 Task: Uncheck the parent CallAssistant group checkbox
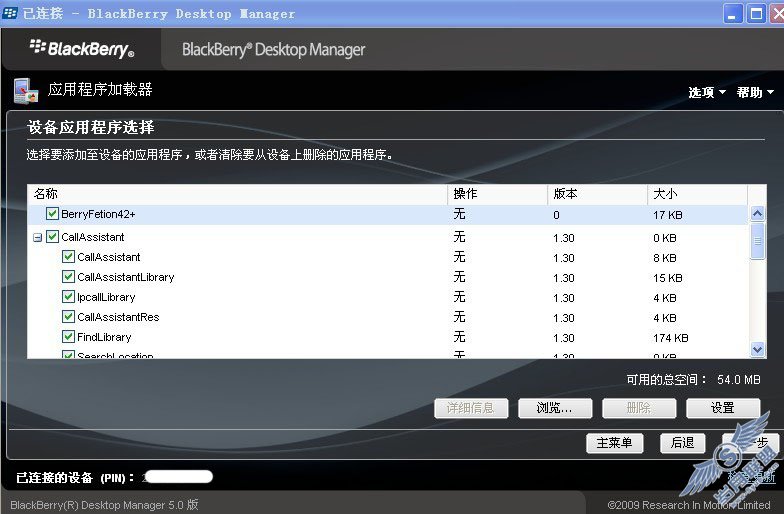[52, 236]
